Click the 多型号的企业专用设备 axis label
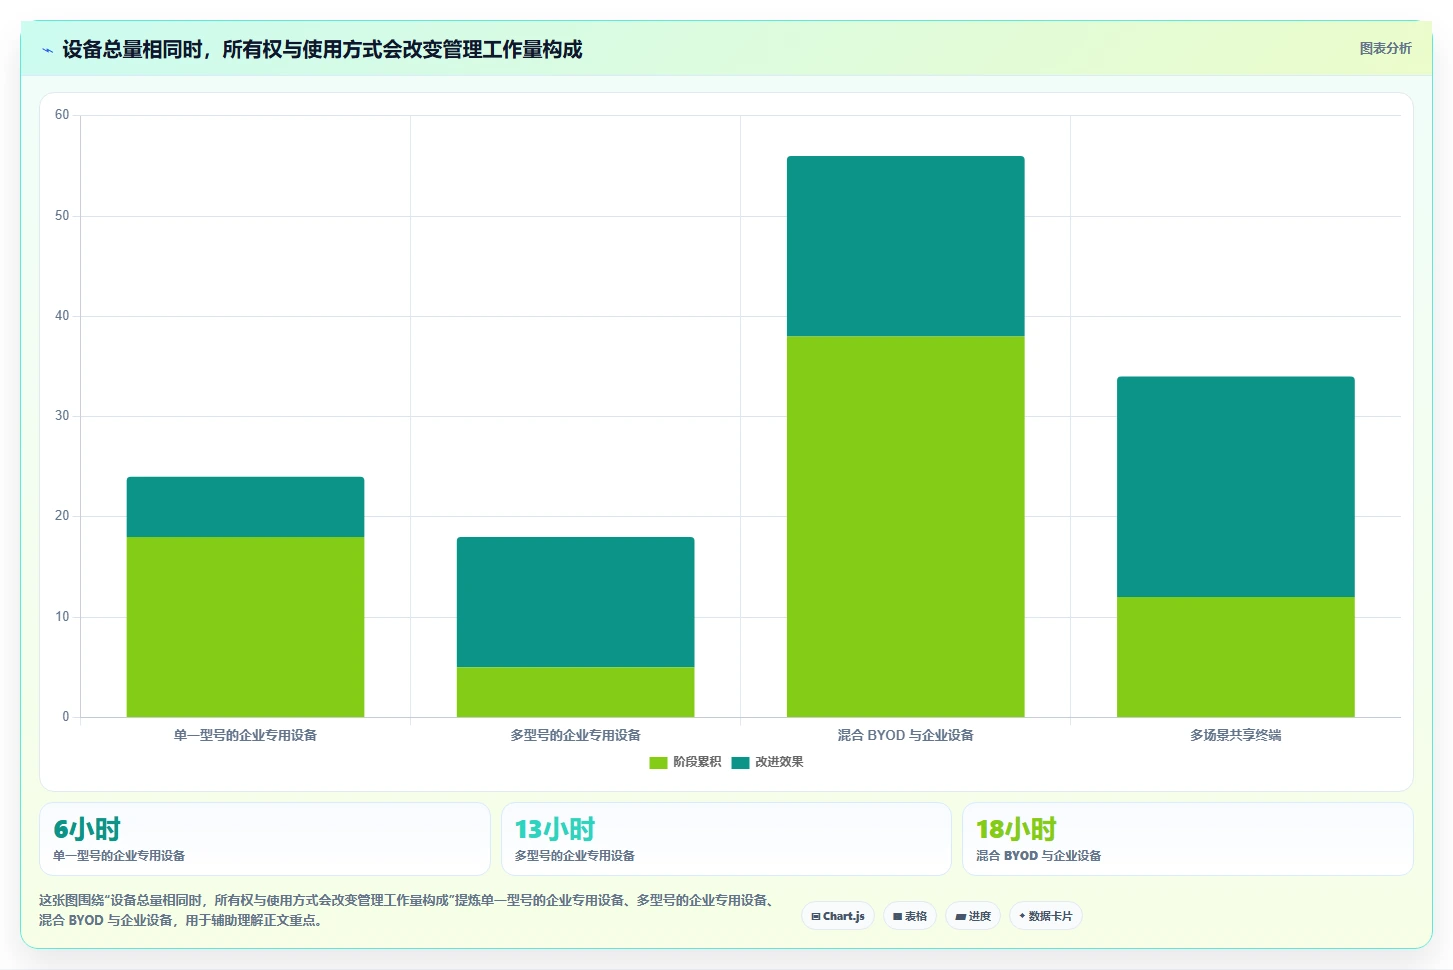Screen dimensions: 1453x970 [575, 735]
